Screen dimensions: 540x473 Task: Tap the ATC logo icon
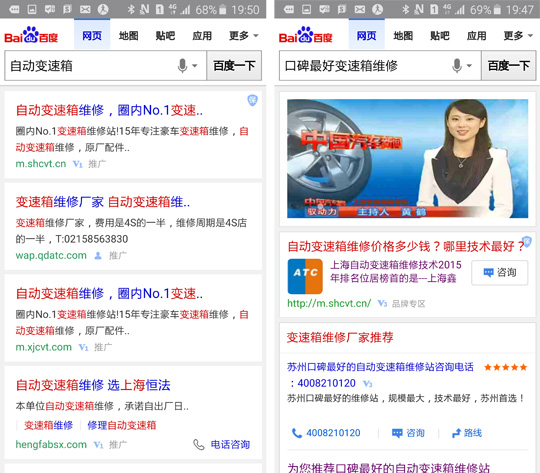tap(305, 276)
